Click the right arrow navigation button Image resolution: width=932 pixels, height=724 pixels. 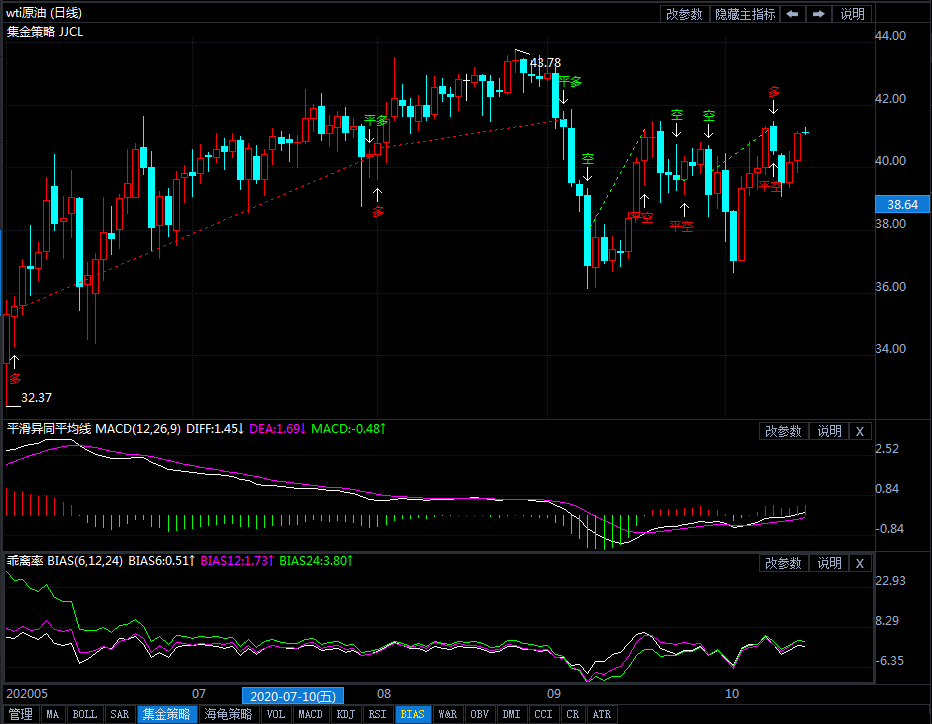tap(819, 14)
